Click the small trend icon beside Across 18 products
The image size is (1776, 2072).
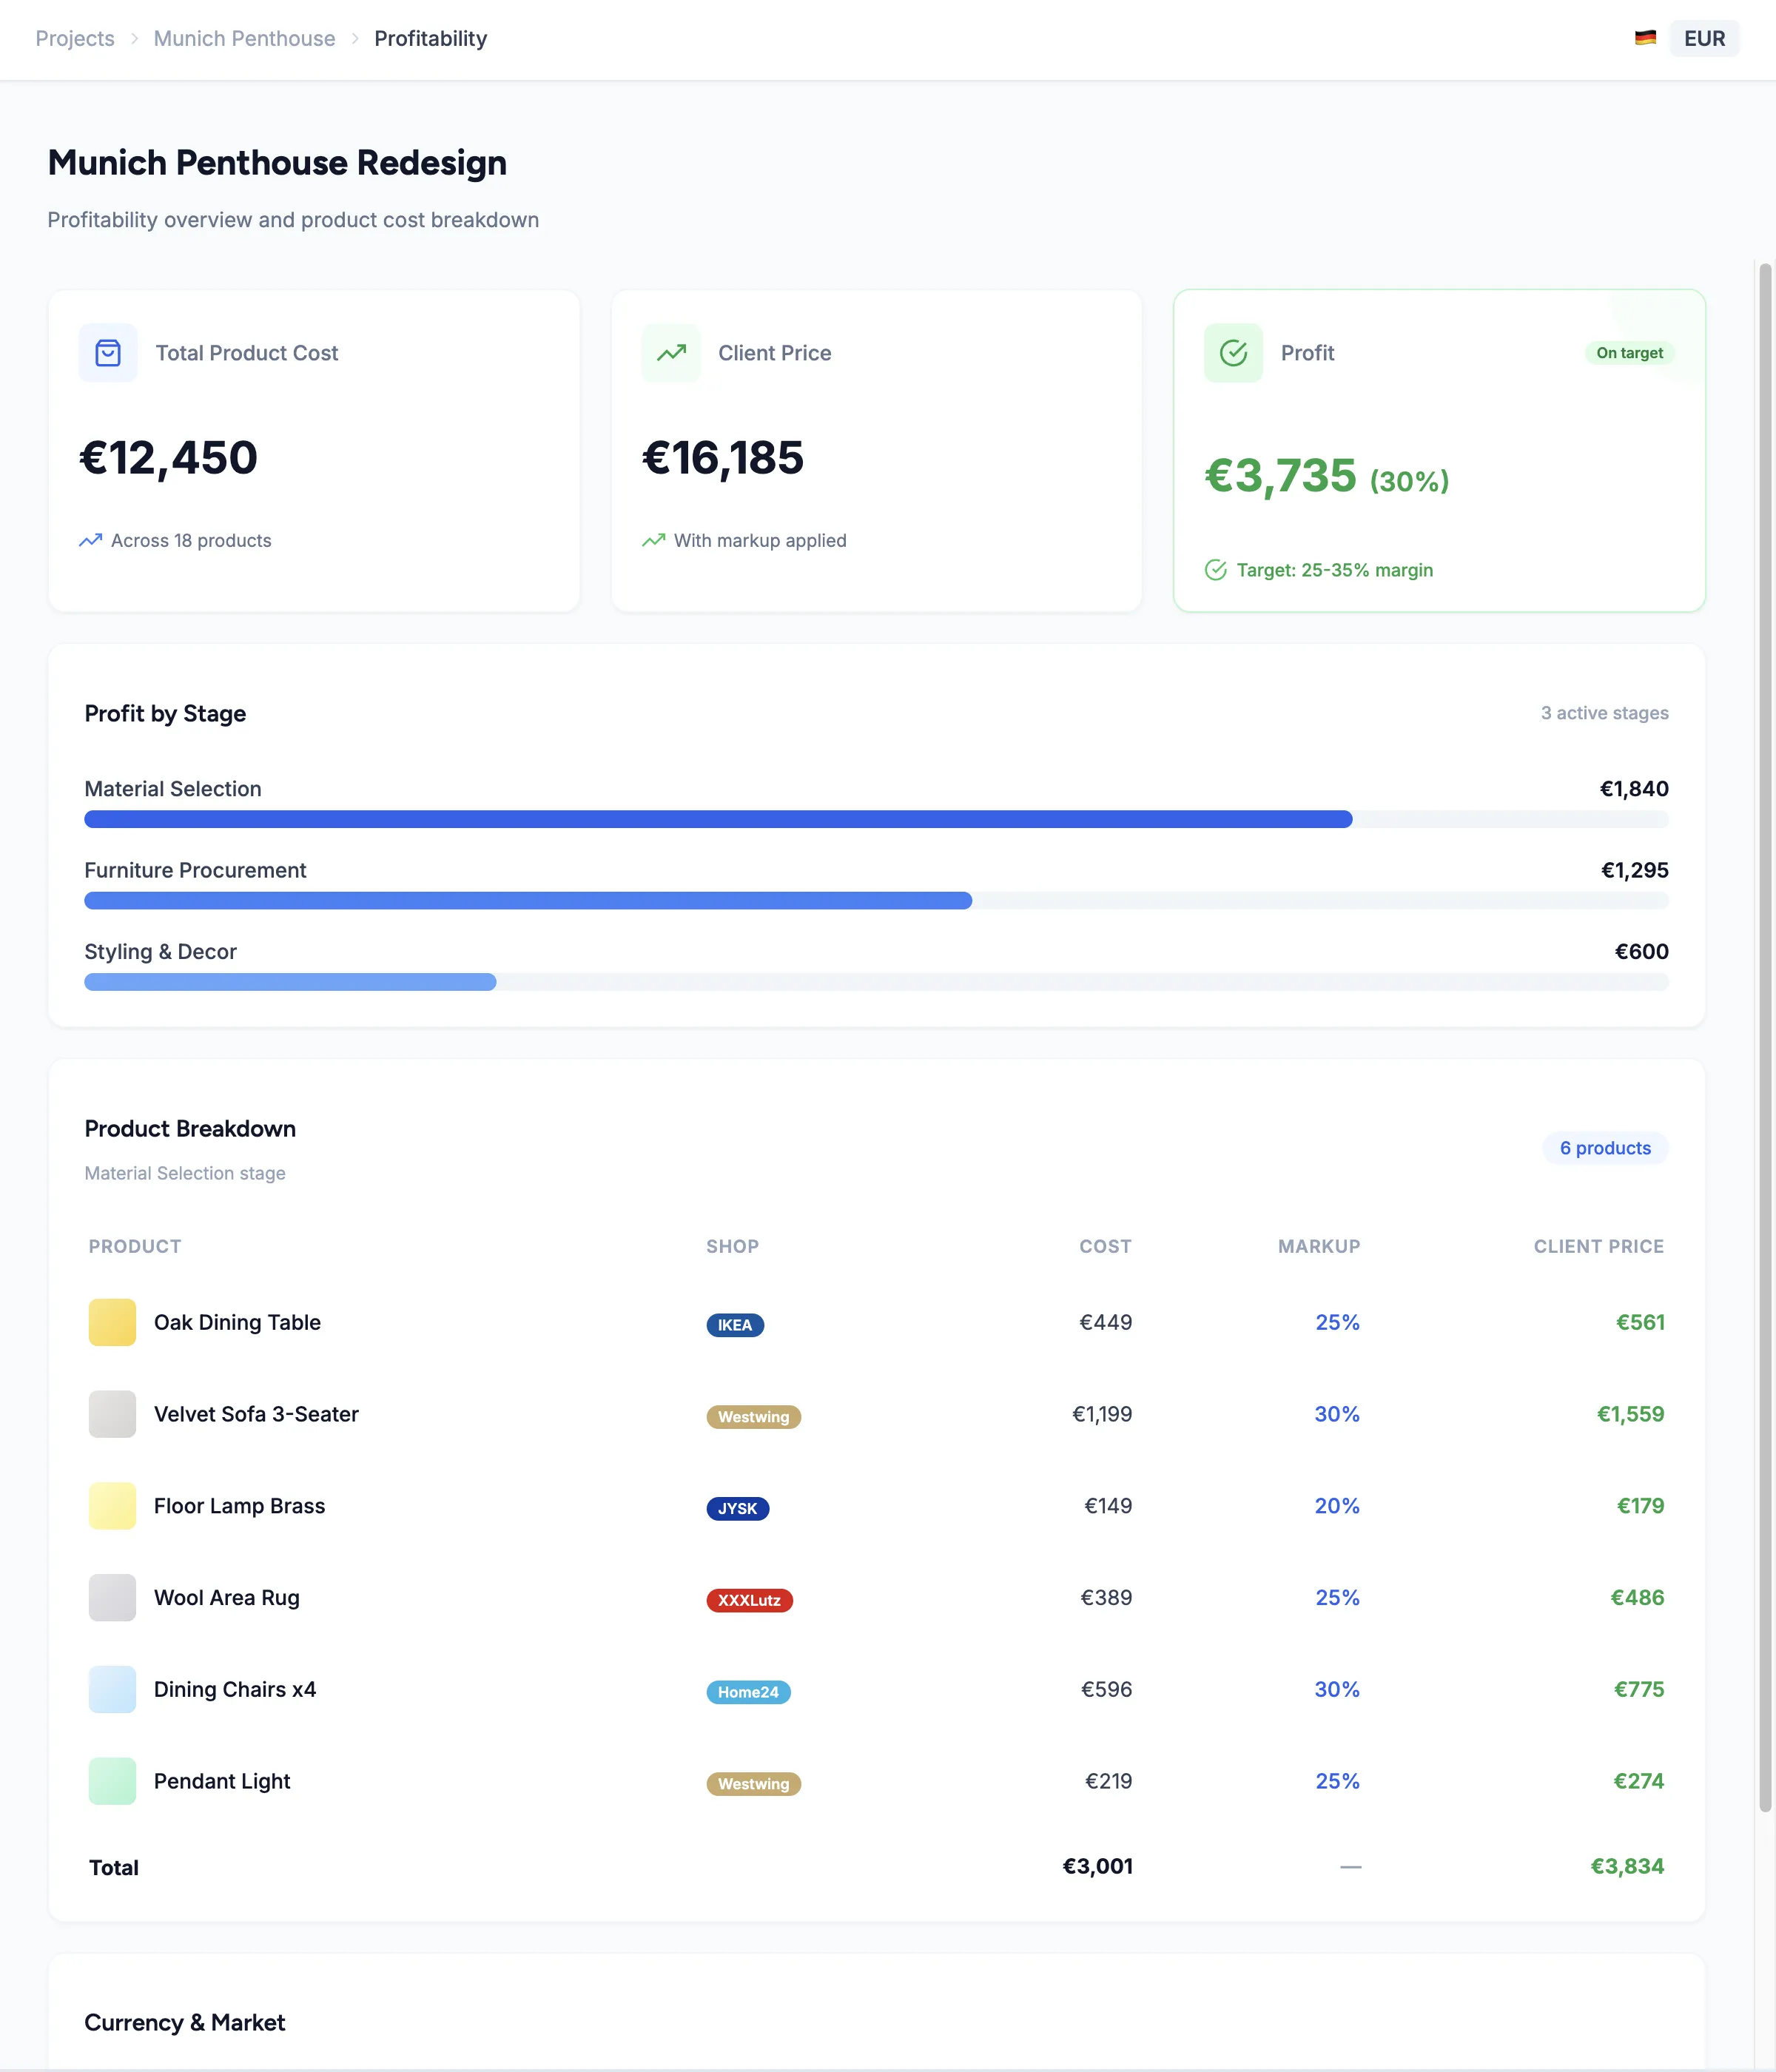[x=91, y=540]
